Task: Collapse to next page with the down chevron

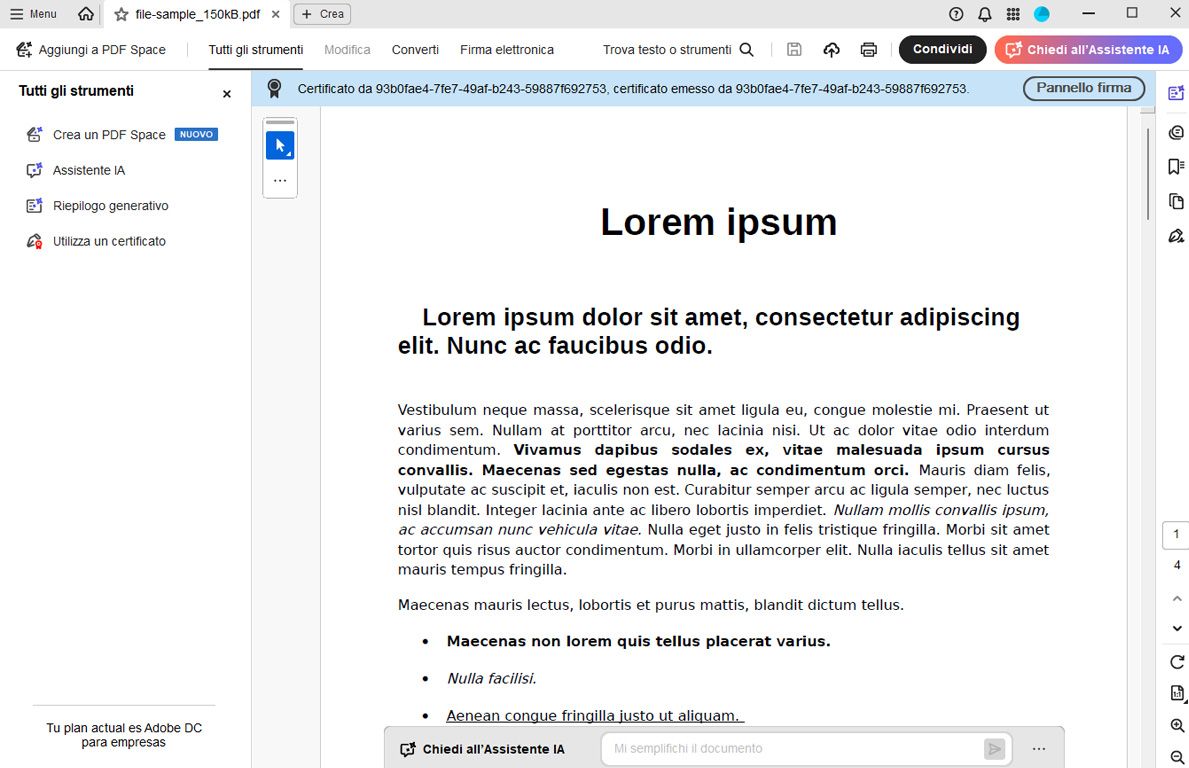Action: click(1175, 628)
